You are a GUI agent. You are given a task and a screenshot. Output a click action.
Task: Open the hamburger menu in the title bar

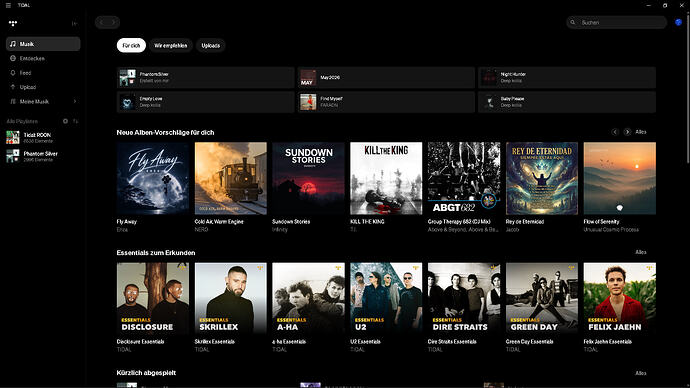8,5
